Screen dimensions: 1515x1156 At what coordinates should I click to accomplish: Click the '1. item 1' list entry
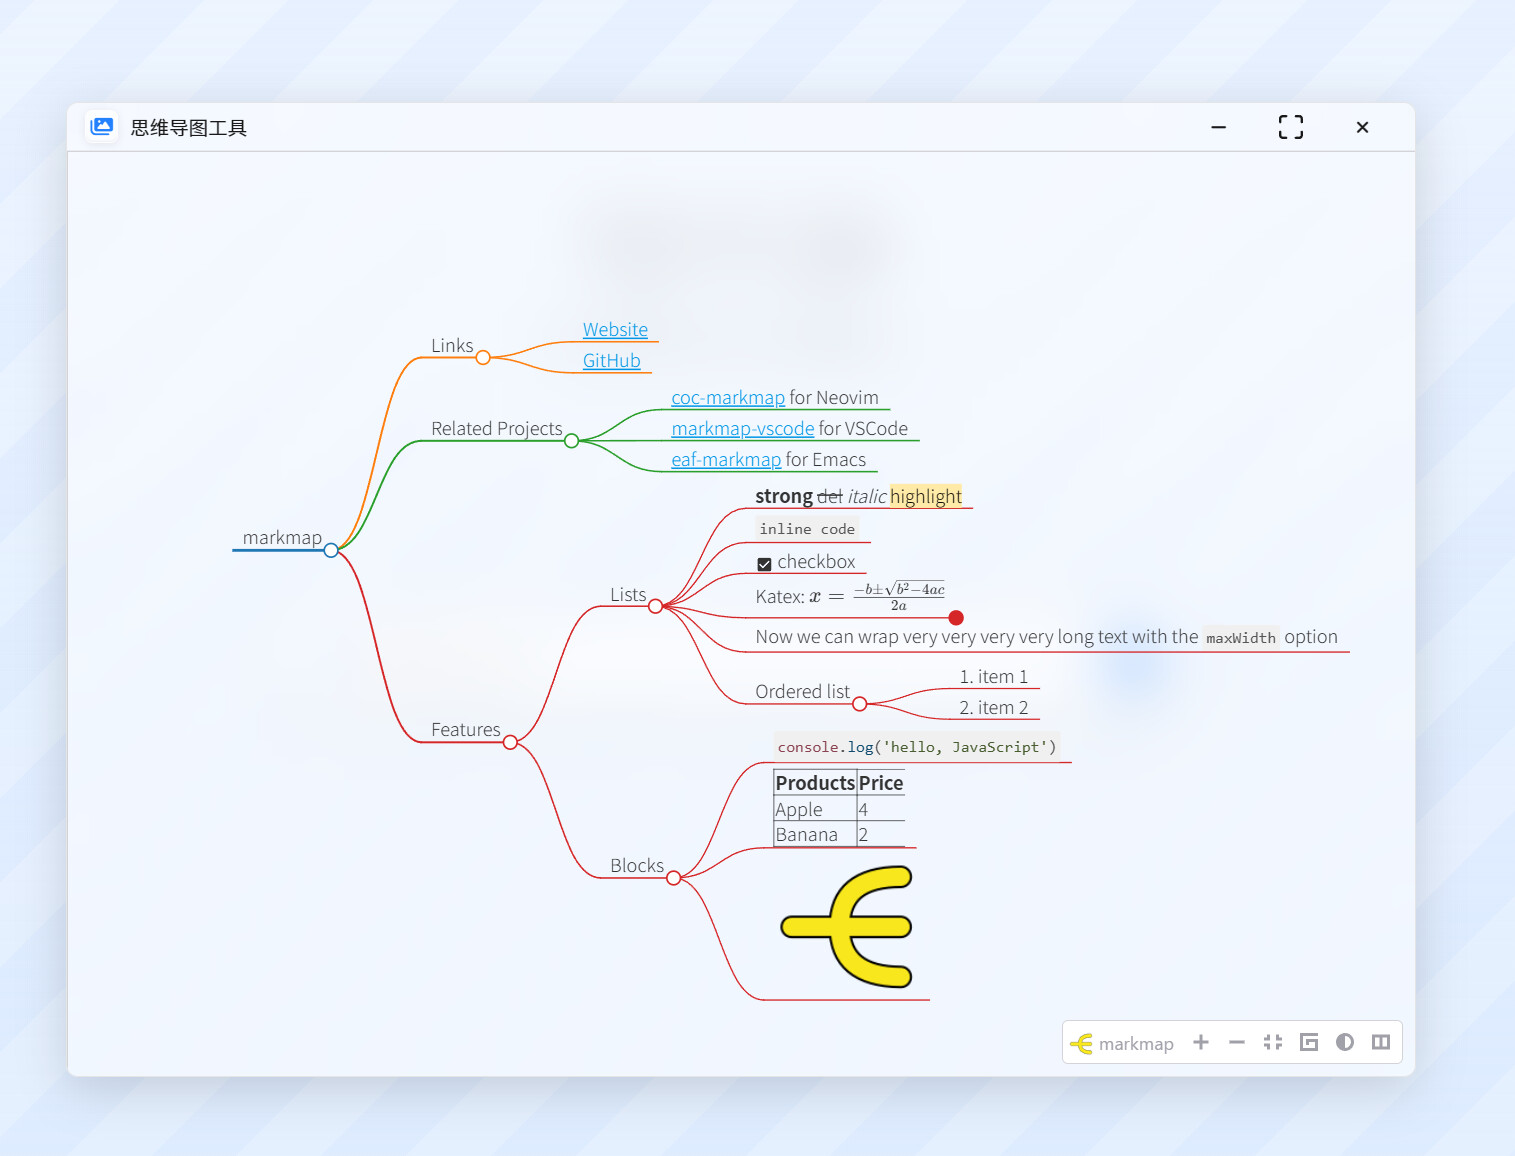click(x=994, y=677)
